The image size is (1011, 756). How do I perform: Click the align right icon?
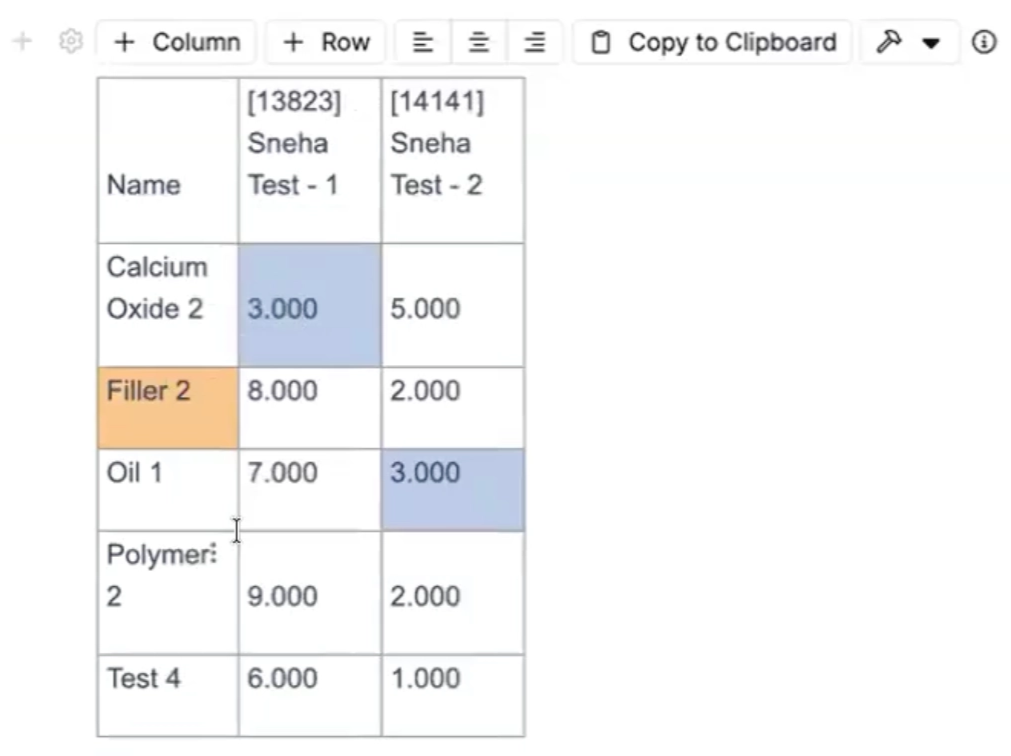pos(535,43)
